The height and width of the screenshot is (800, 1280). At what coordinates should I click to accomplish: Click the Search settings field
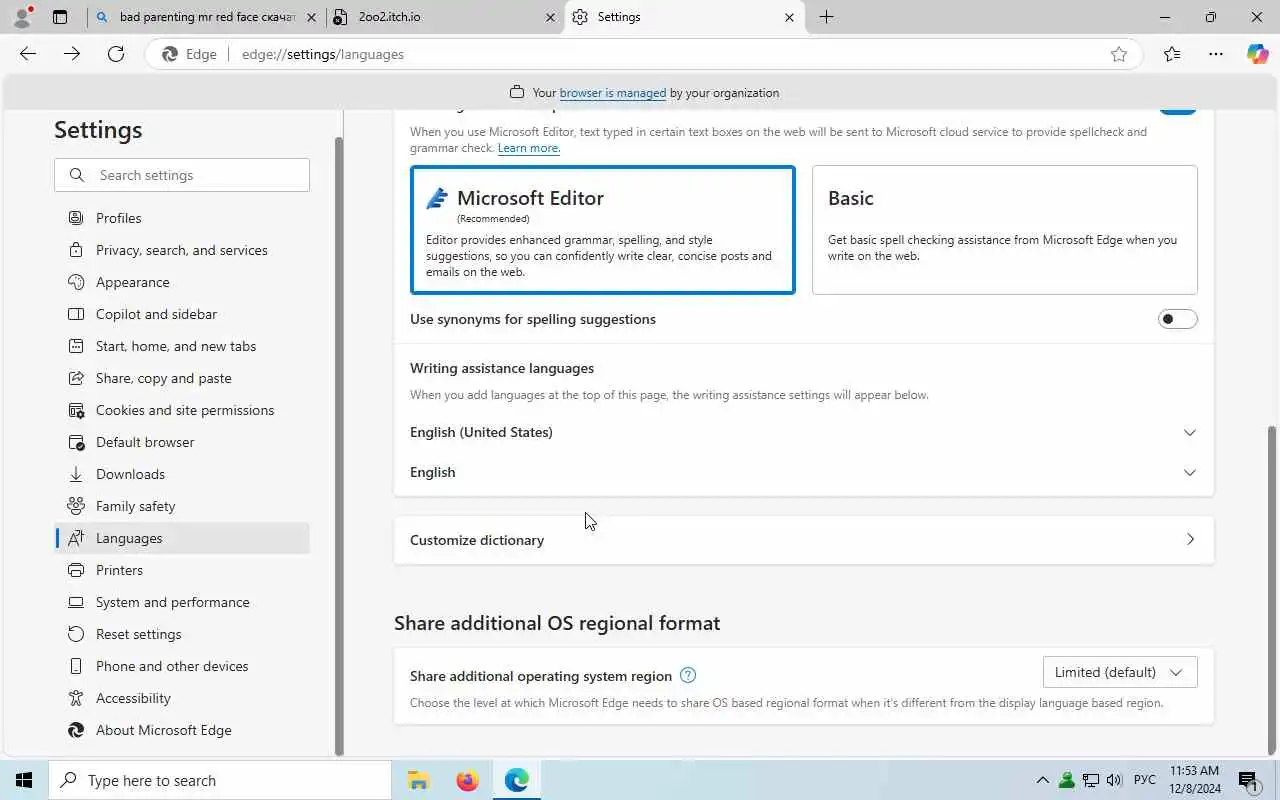pos(182,175)
